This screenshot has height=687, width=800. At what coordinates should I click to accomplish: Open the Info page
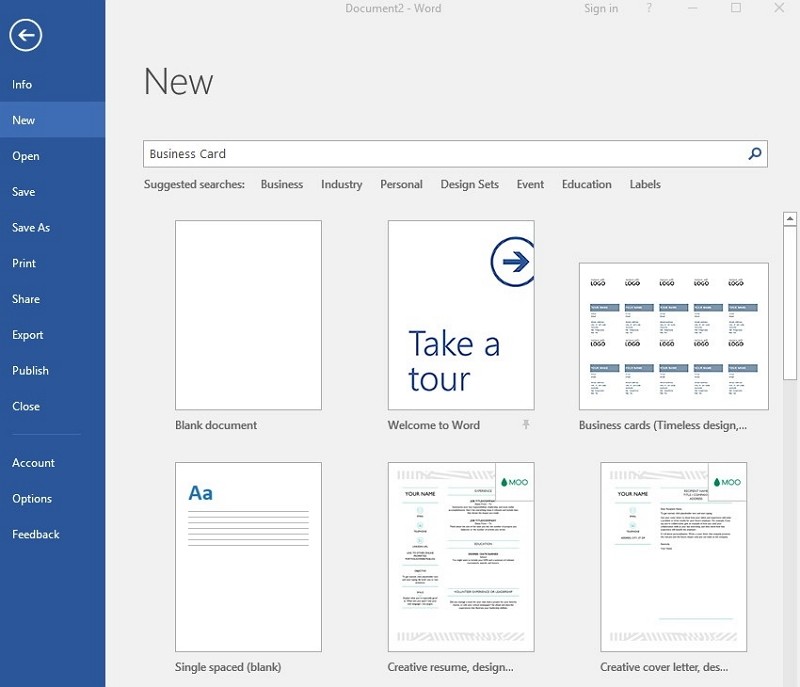53,84
